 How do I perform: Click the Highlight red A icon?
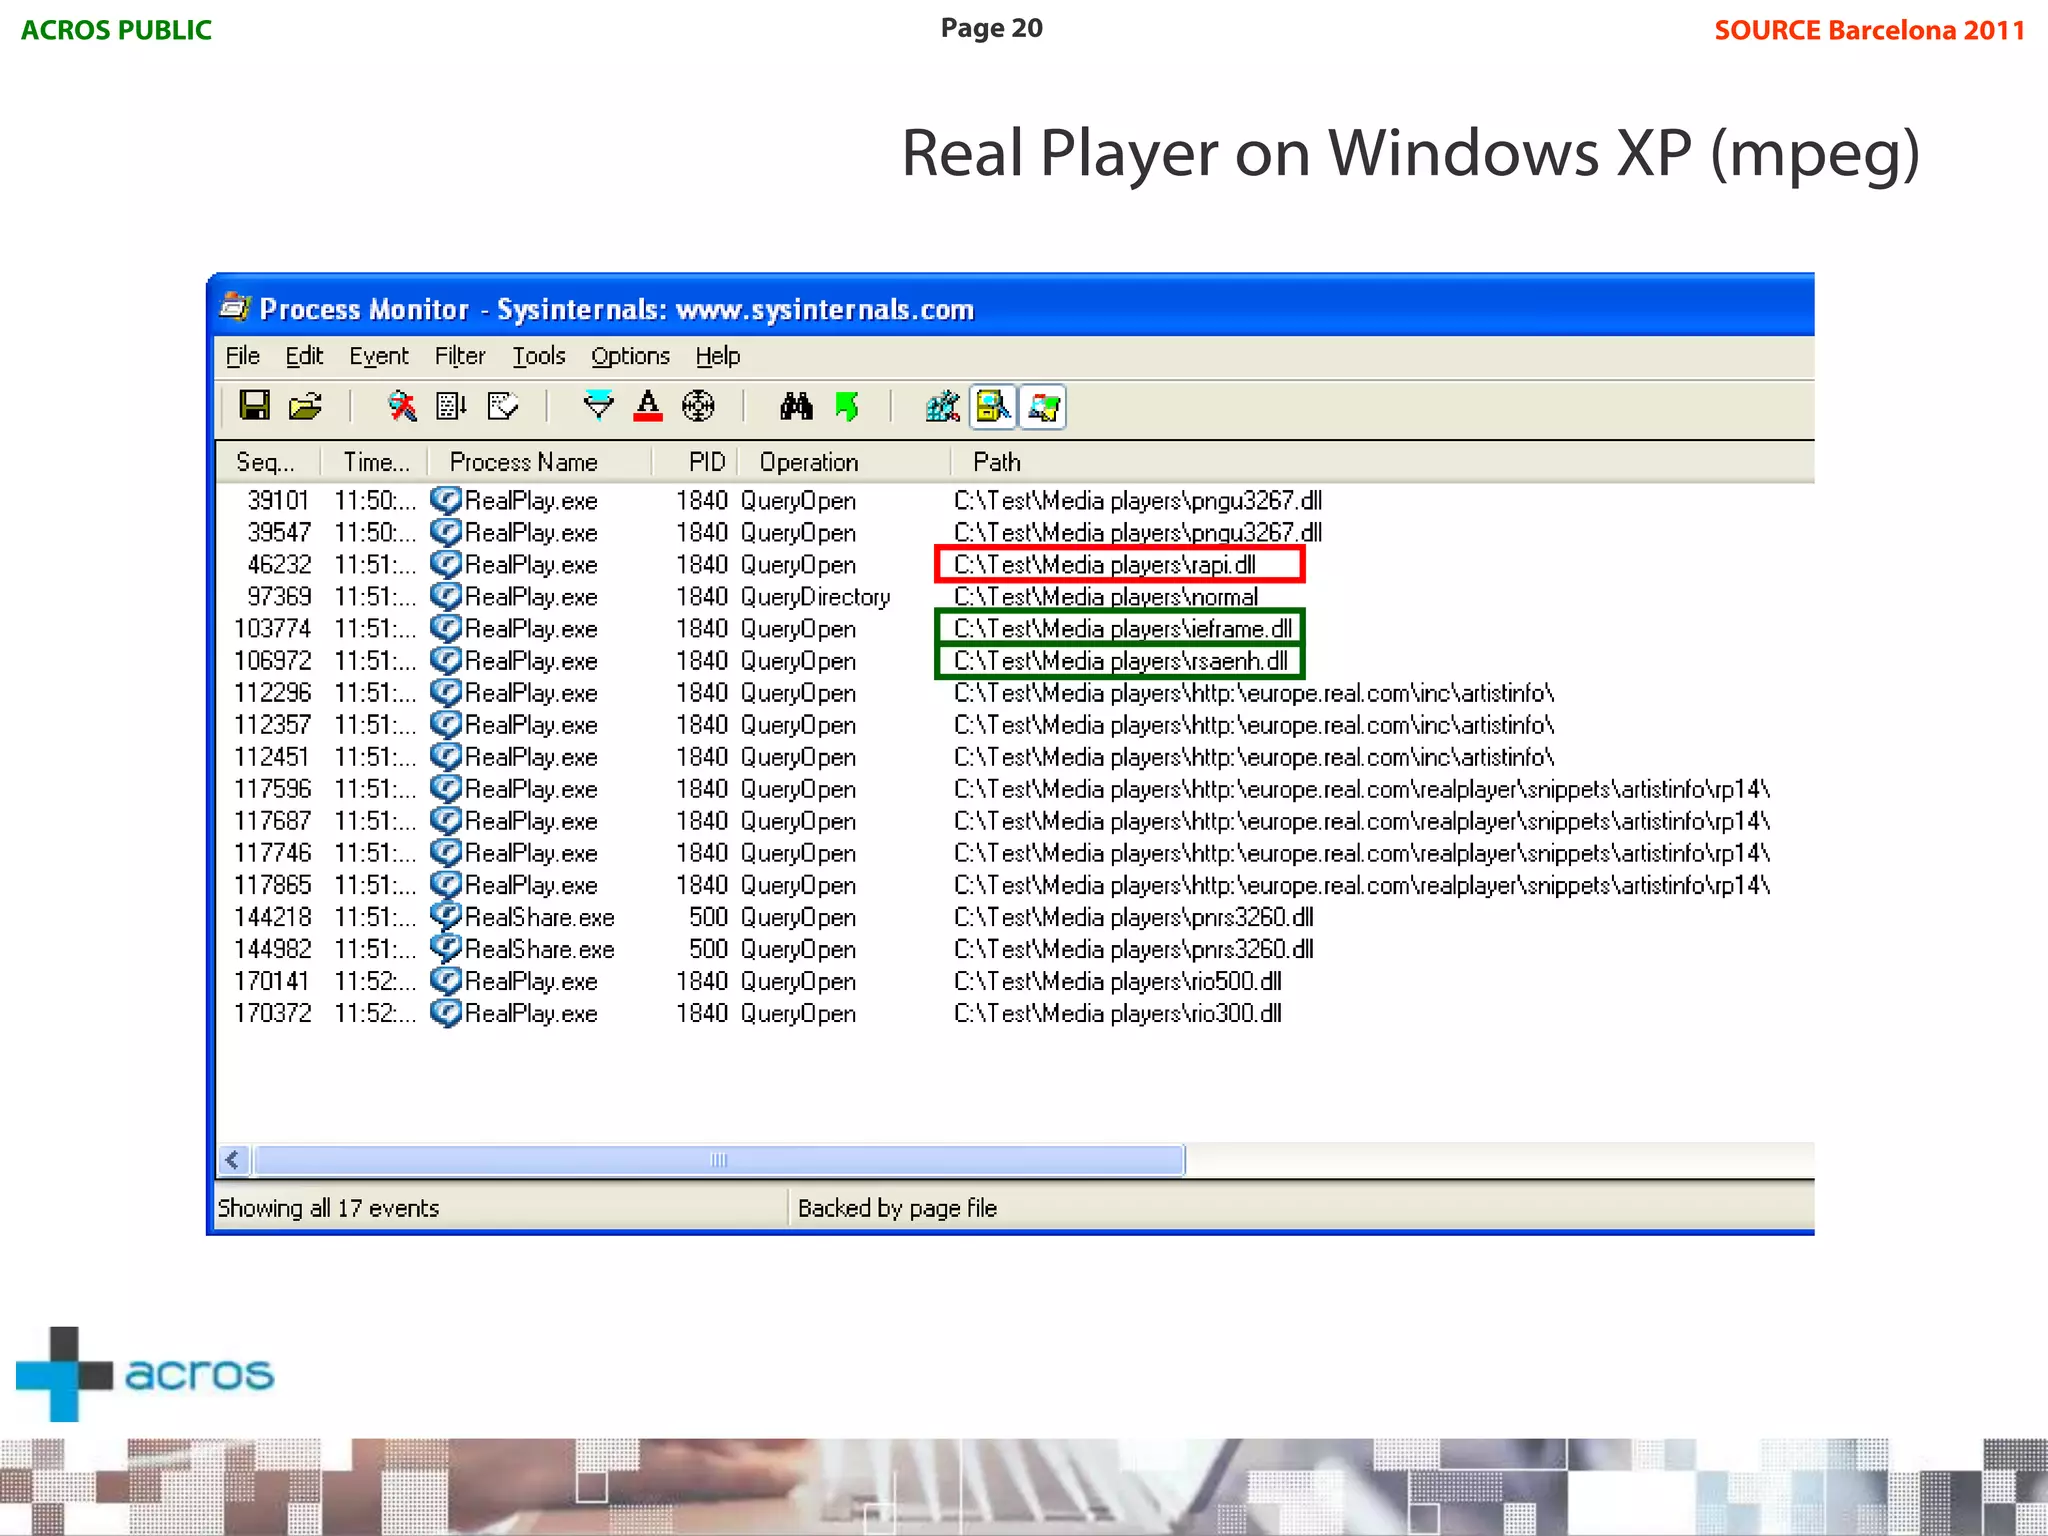[x=648, y=406]
